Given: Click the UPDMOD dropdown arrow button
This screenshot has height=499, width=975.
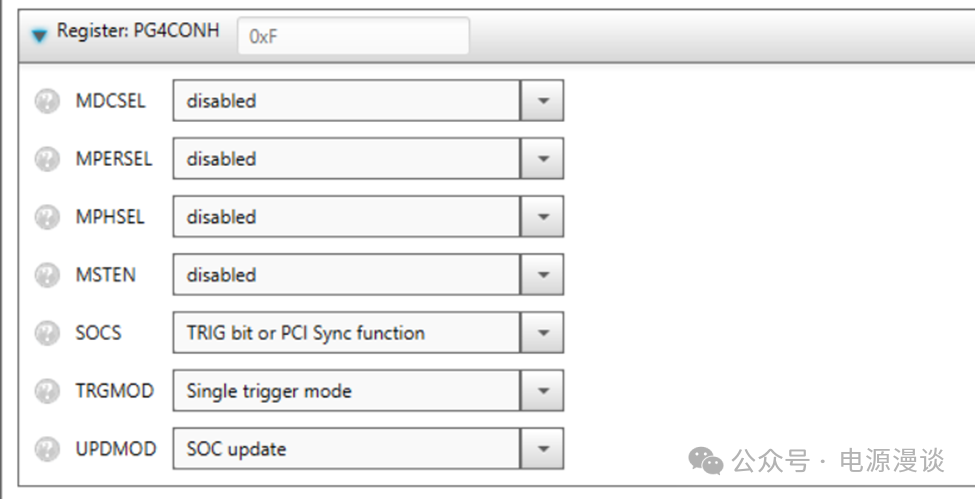Looking at the screenshot, I should pyautogui.click(x=542, y=449).
